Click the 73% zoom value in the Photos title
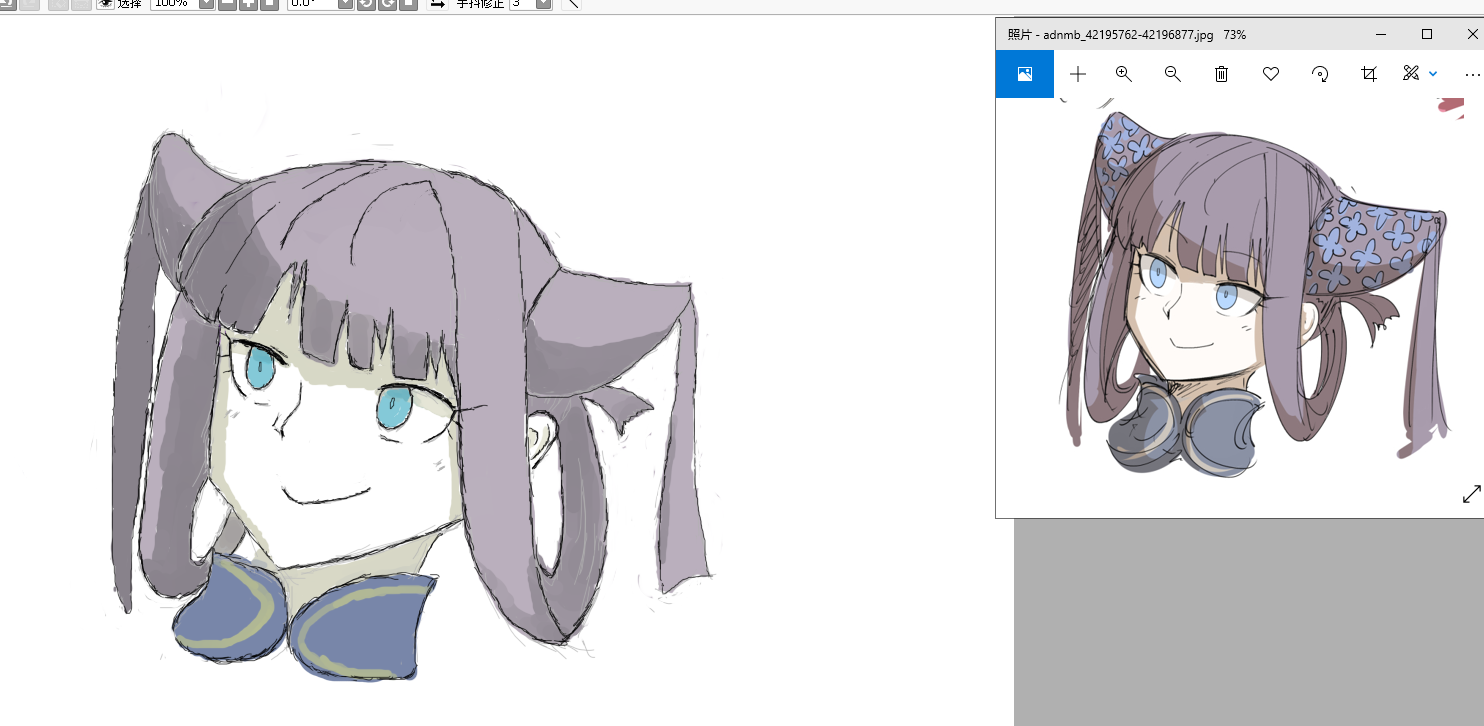The height and width of the screenshot is (726, 1484). click(1235, 35)
